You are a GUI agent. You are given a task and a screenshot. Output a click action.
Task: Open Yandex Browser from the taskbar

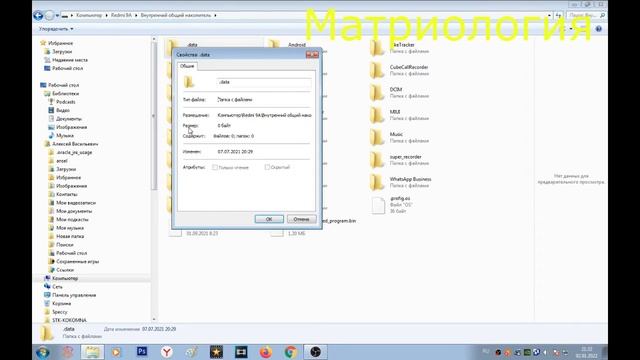pyautogui.click(x=167, y=351)
